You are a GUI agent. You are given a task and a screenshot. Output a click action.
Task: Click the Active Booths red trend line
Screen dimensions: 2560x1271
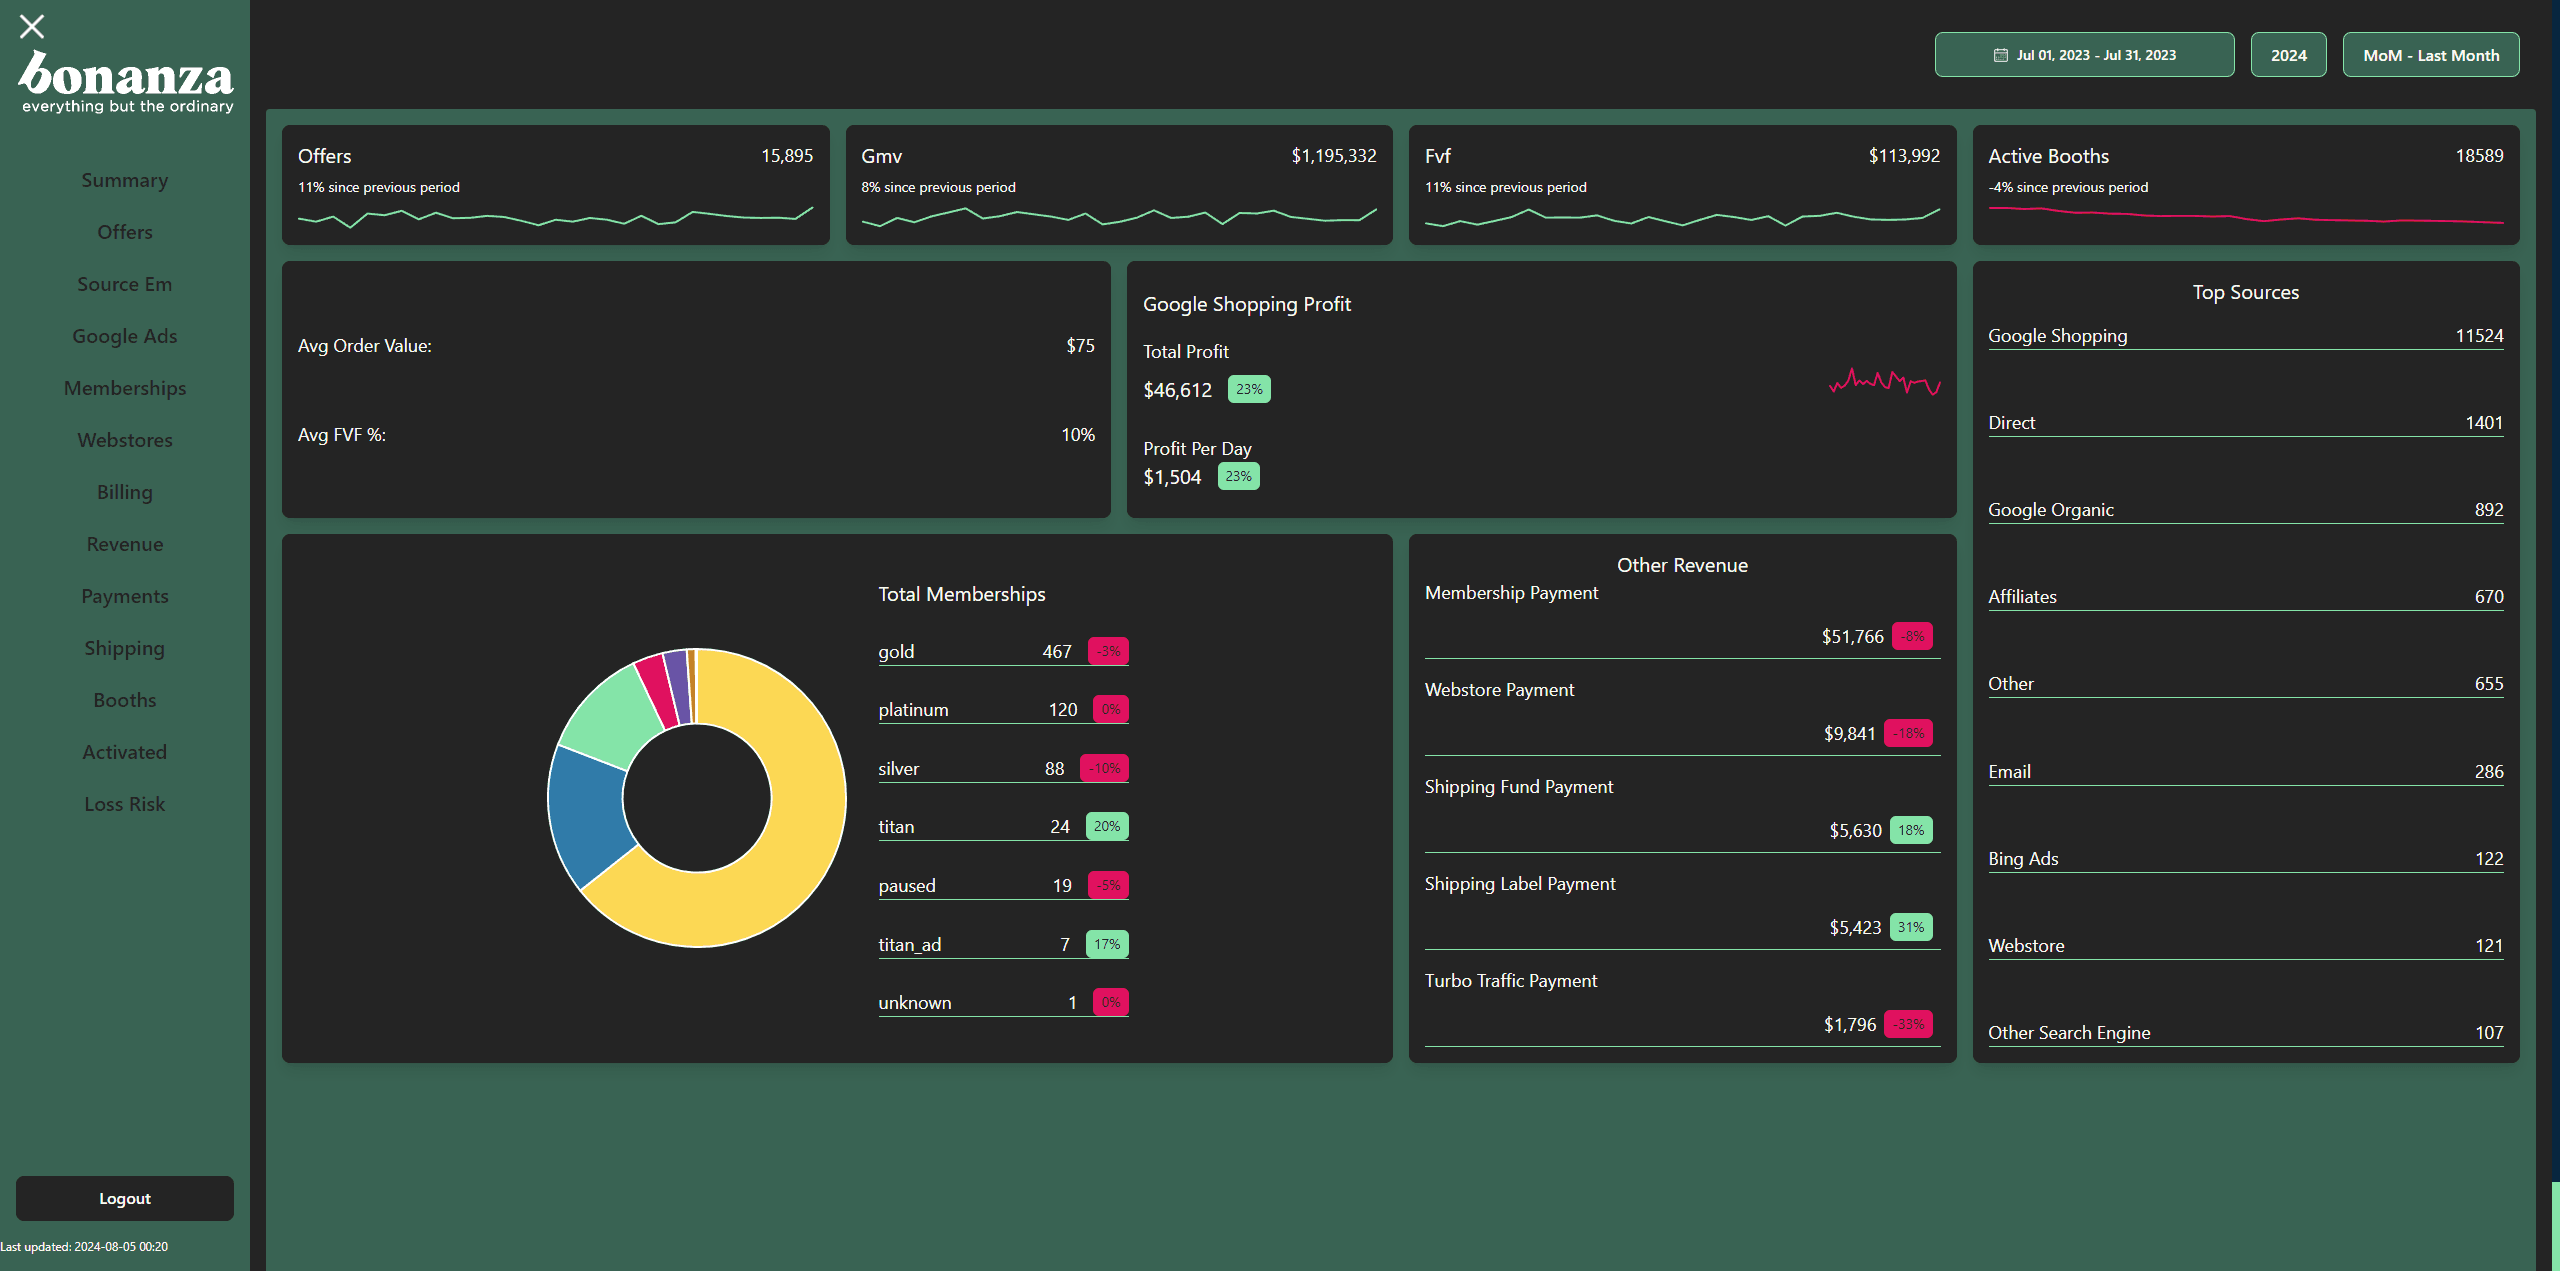[x=2246, y=215]
